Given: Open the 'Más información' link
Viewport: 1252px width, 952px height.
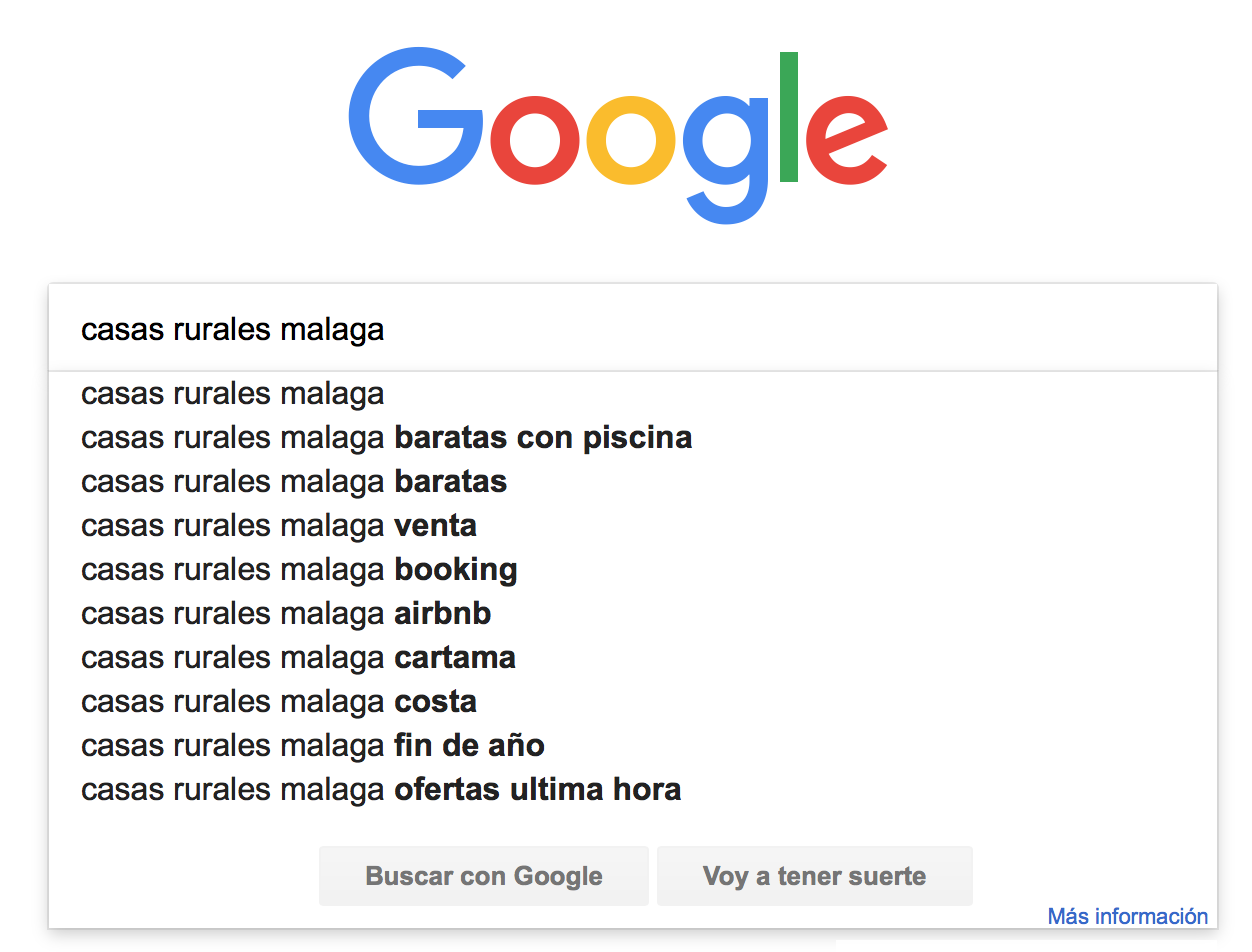Looking at the screenshot, I should point(1128,916).
